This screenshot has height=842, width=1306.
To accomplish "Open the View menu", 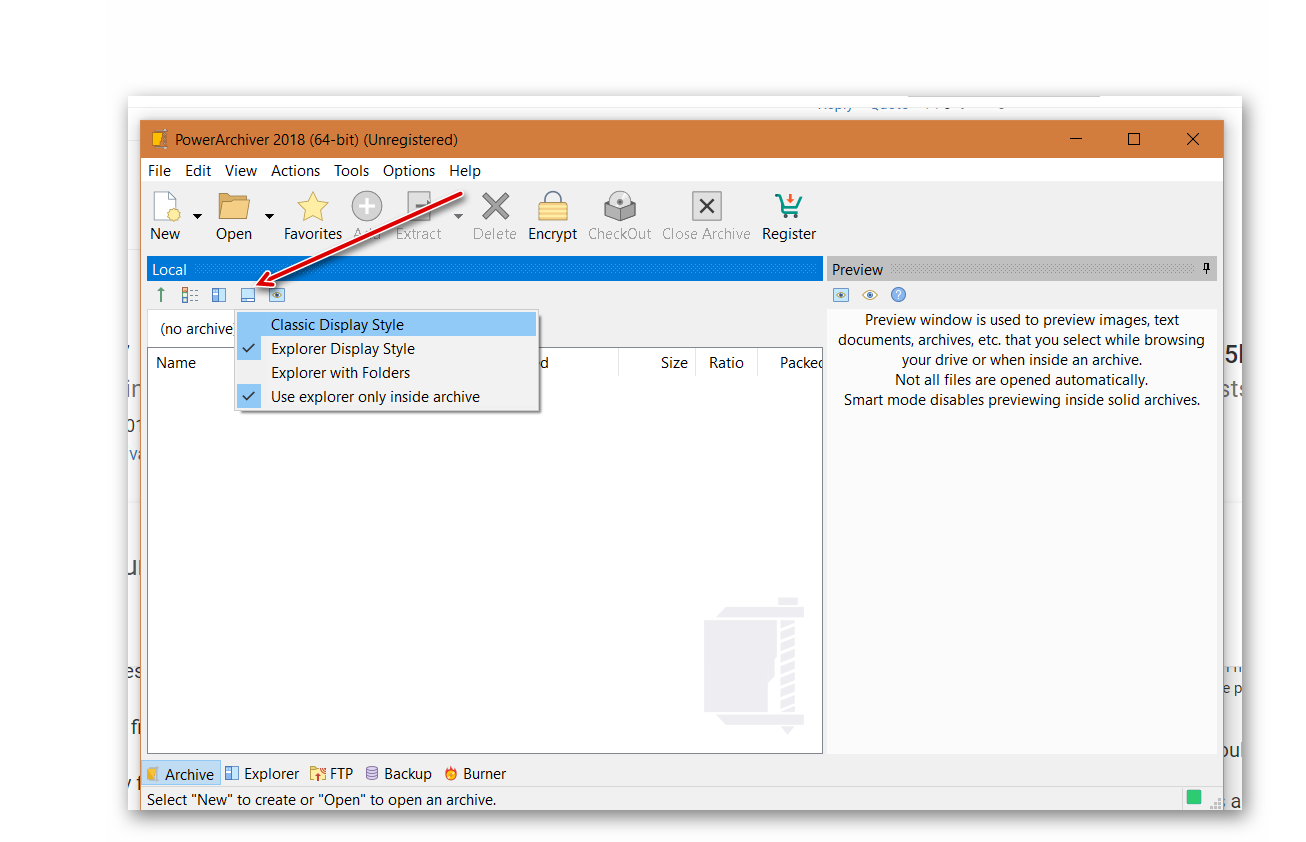I will [241, 171].
